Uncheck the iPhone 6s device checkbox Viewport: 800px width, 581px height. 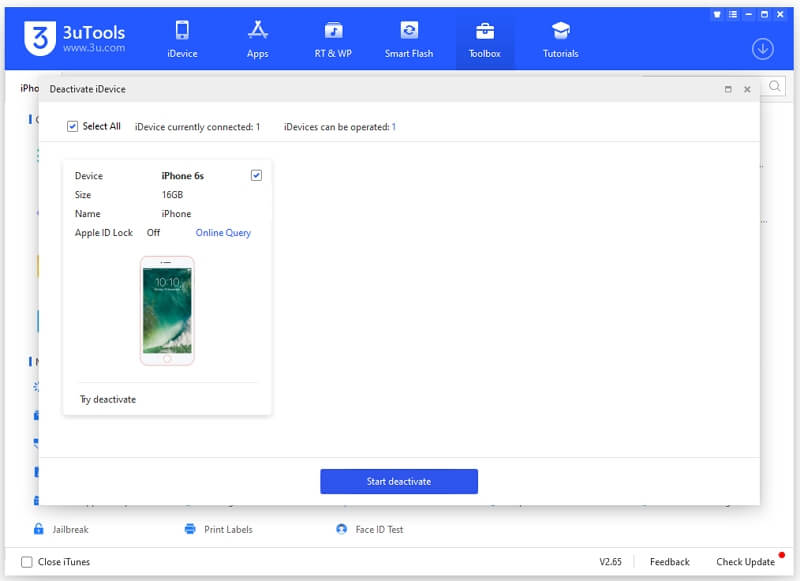(x=256, y=175)
